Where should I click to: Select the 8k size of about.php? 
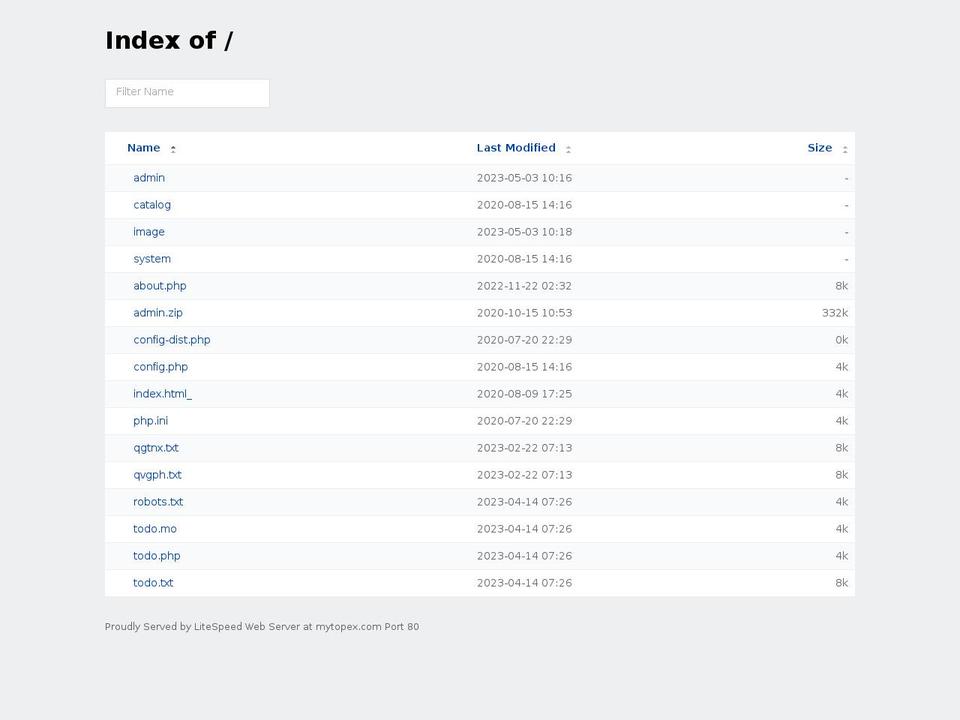pyautogui.click(x=841, y=285)
